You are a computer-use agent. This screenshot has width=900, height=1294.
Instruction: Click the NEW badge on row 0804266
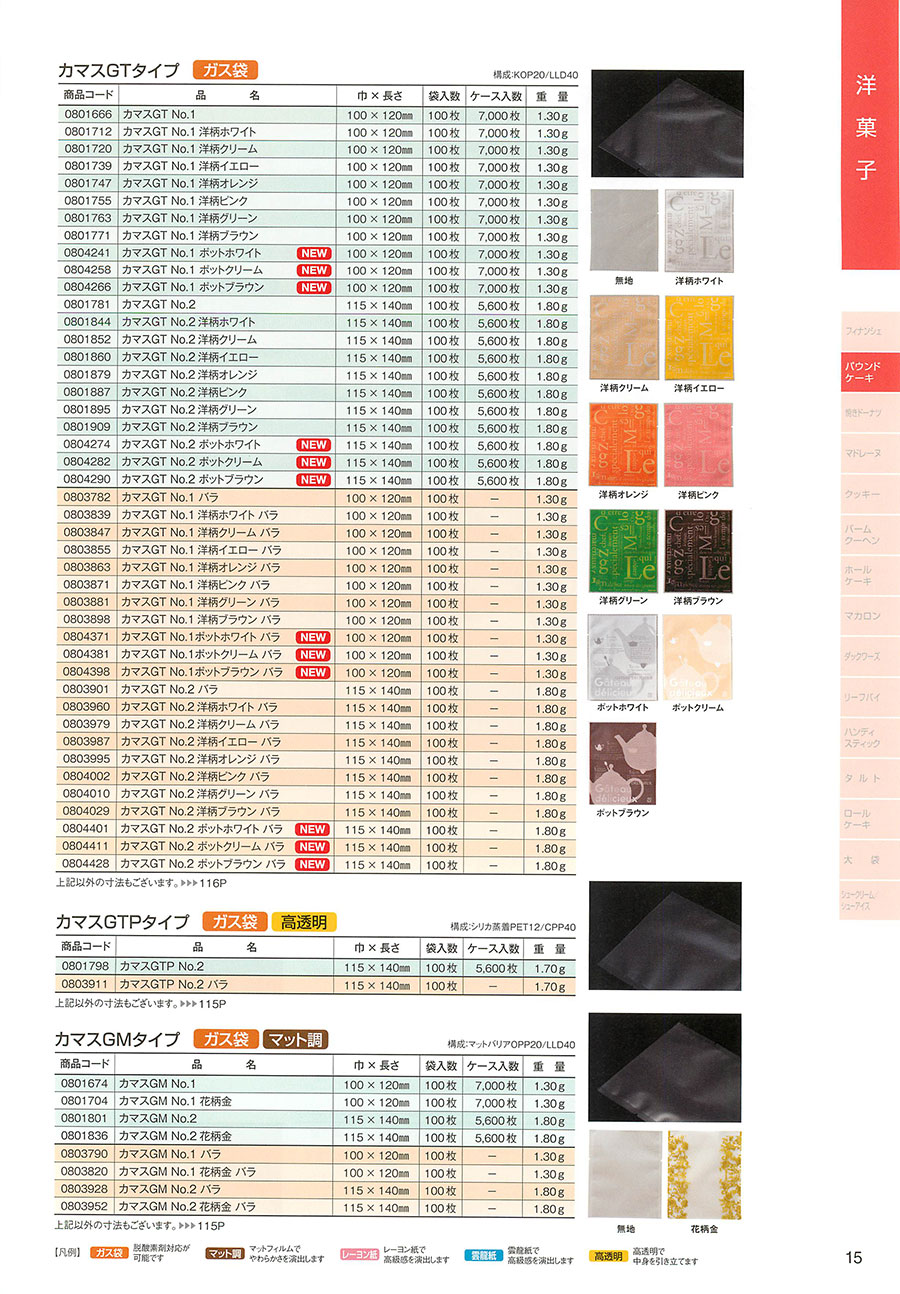(x=314, y=288)
